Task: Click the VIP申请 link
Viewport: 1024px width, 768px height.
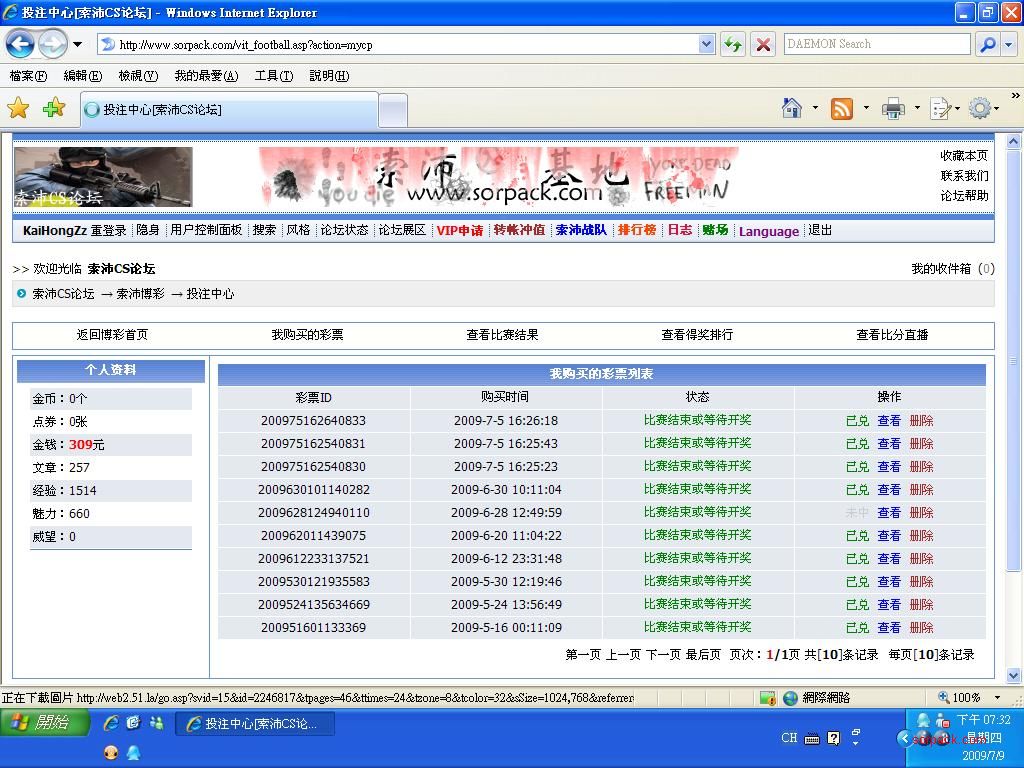Action: pyautogui.click(x=459, y=230)
